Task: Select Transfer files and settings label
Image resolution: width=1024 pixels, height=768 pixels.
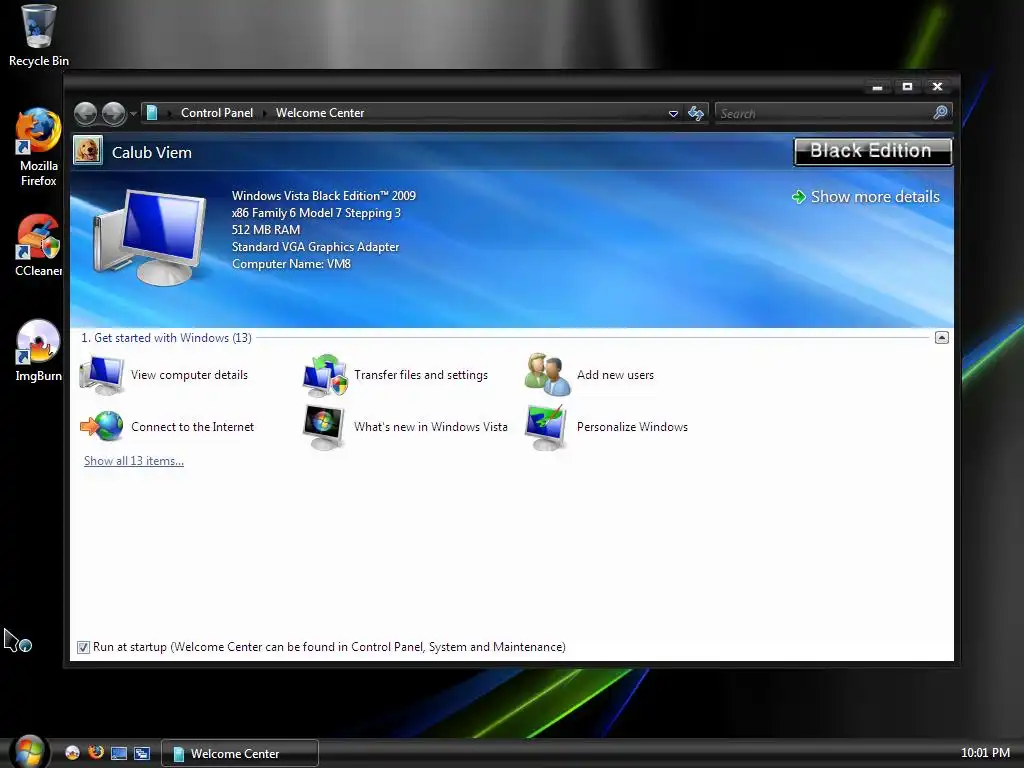Action: 421,375
